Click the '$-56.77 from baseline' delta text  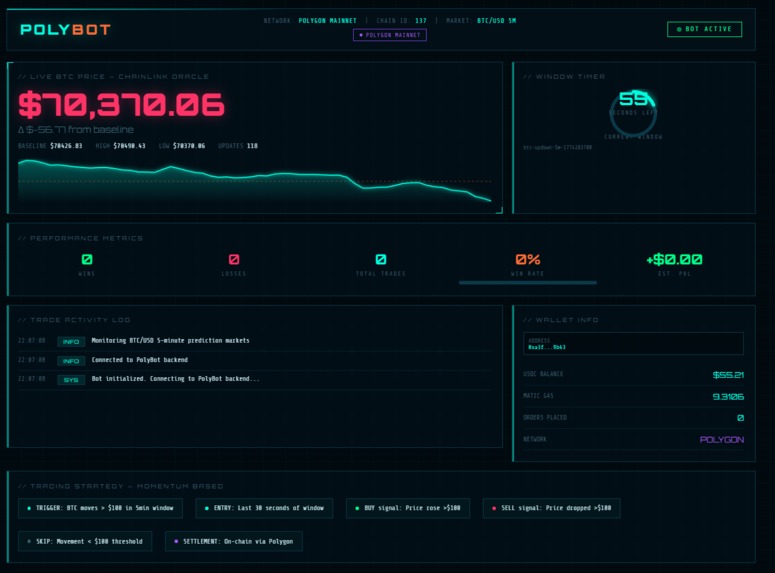tap(76, 130)
